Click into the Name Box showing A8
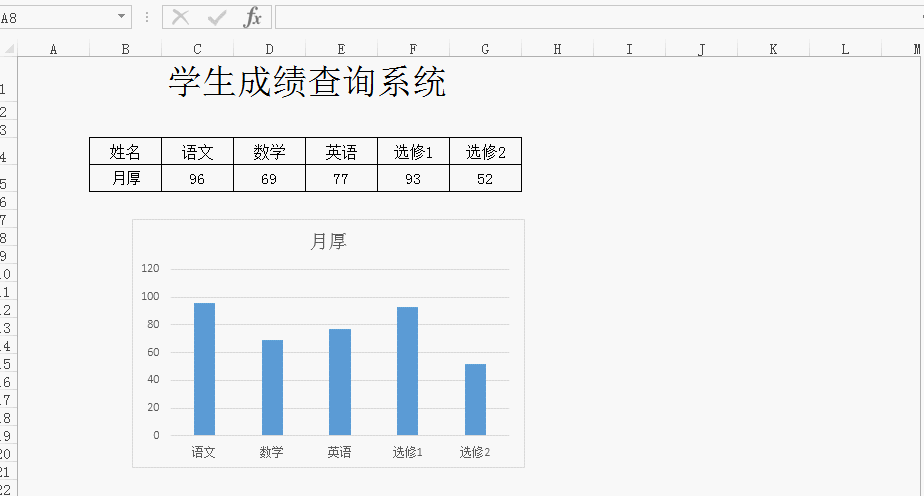The width and height of the screenshot is (924, 496). click(58, 18)
